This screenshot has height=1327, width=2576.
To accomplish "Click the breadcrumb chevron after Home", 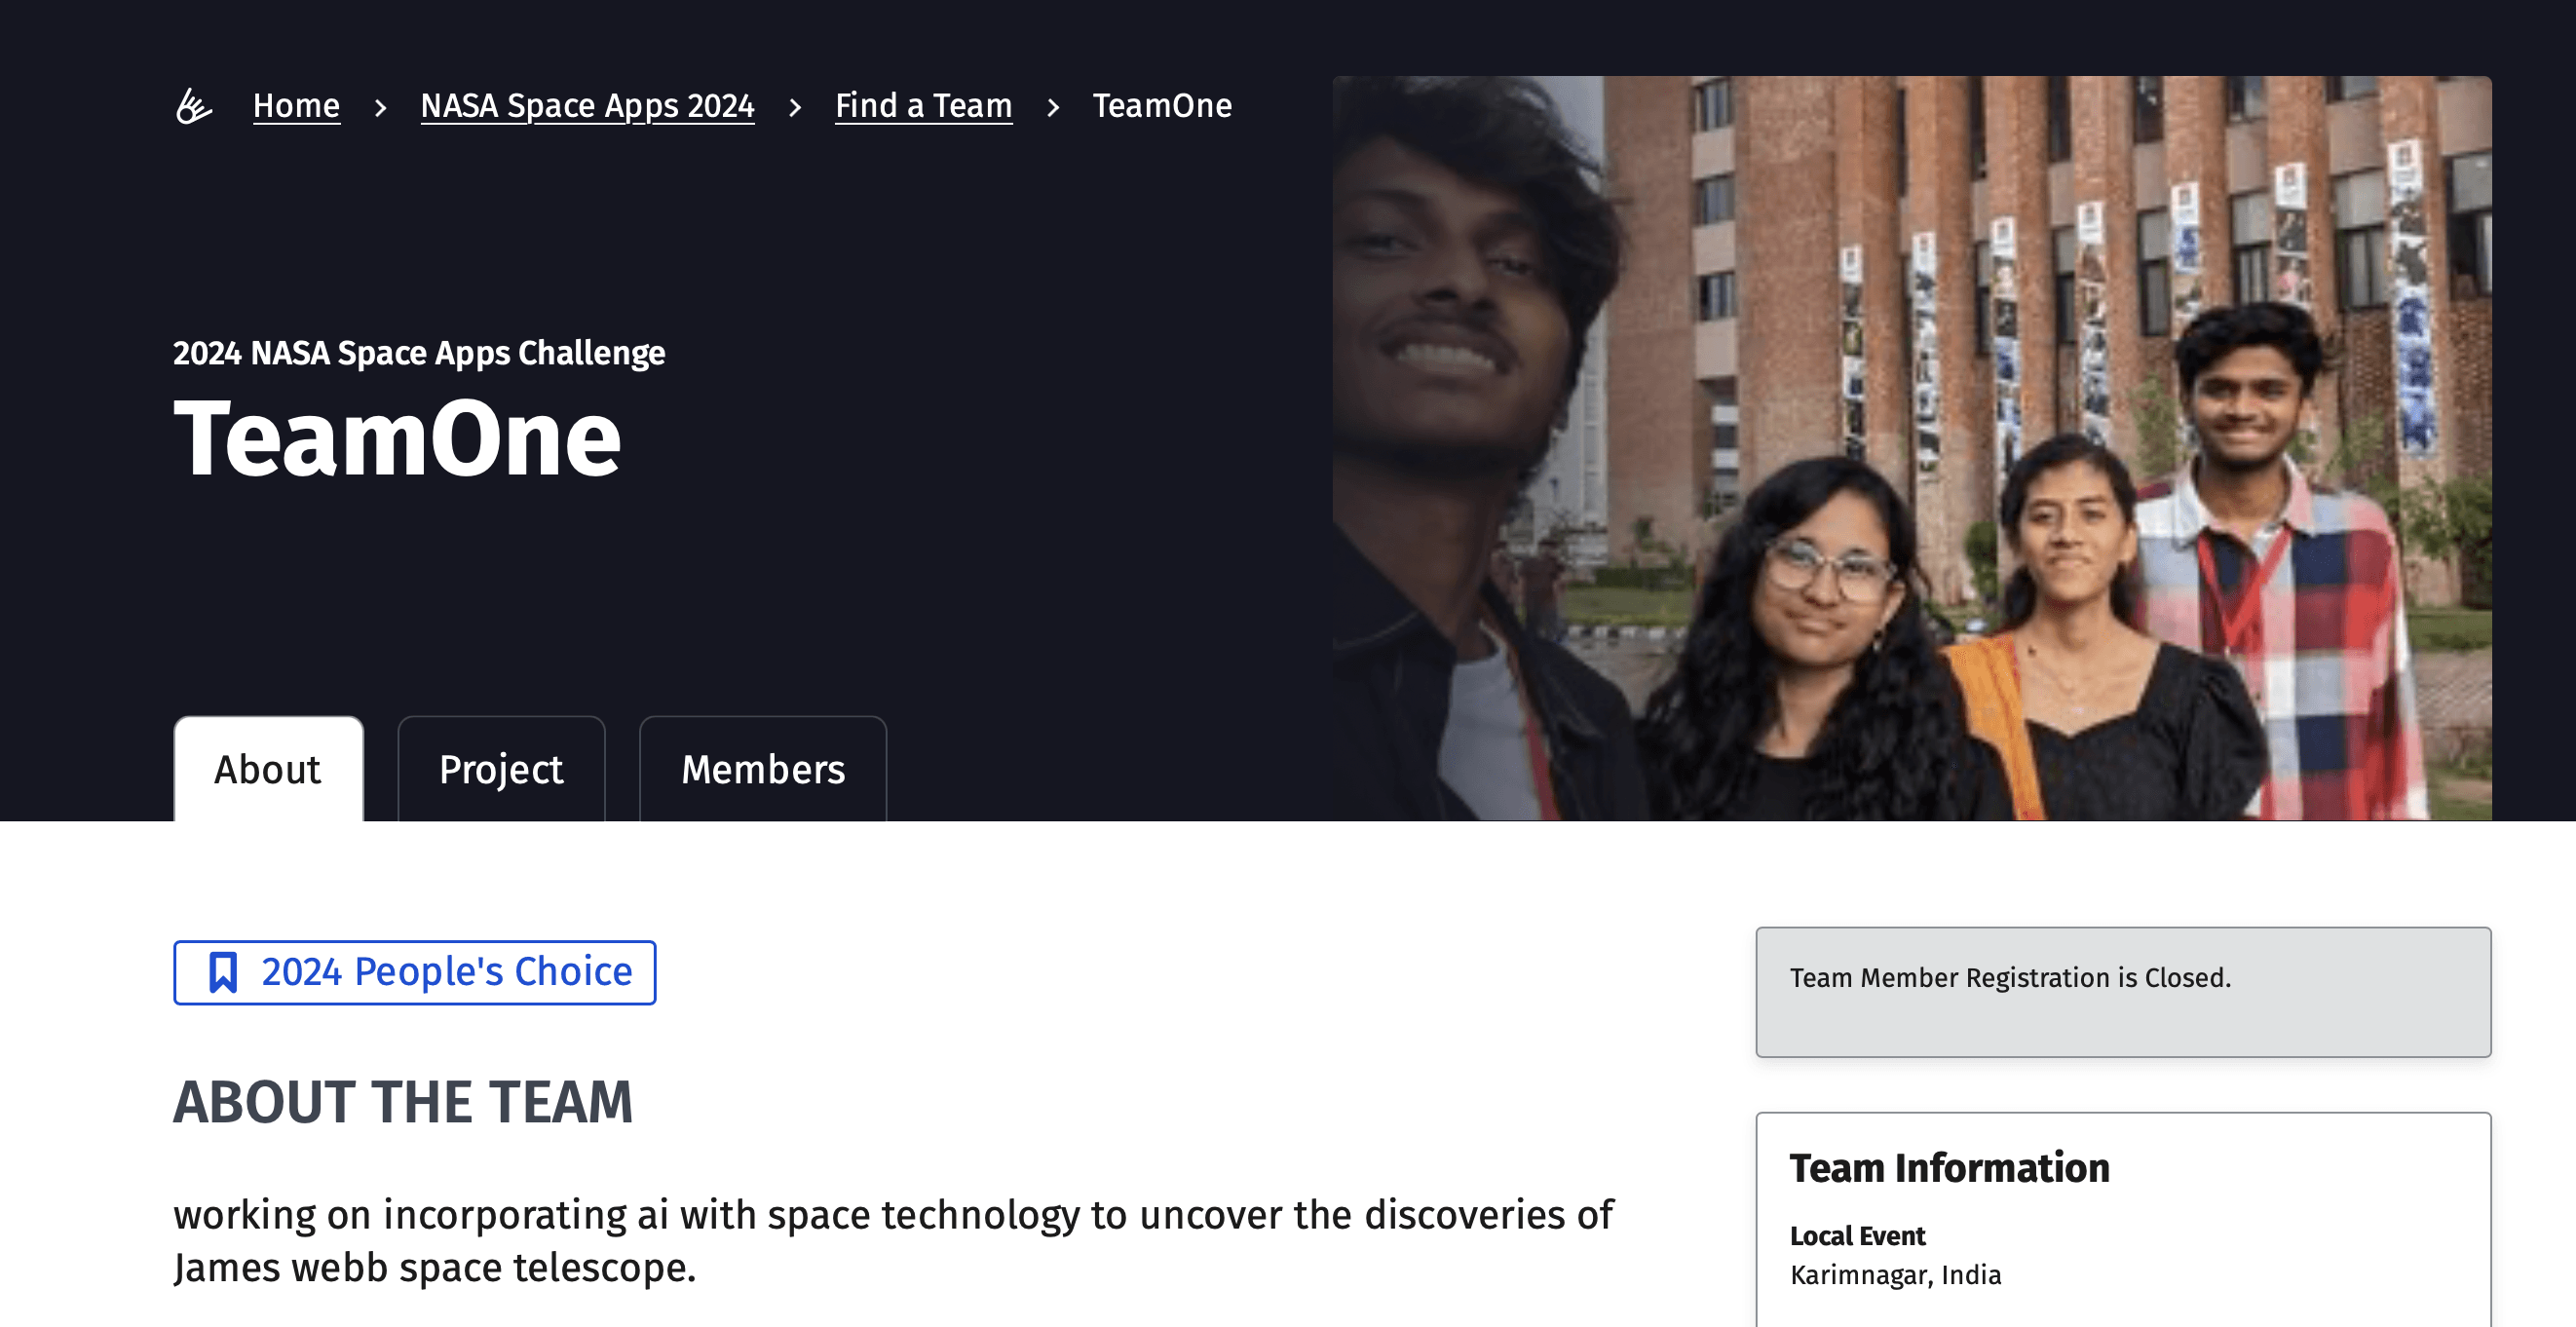I will click(x=379, y=107).
